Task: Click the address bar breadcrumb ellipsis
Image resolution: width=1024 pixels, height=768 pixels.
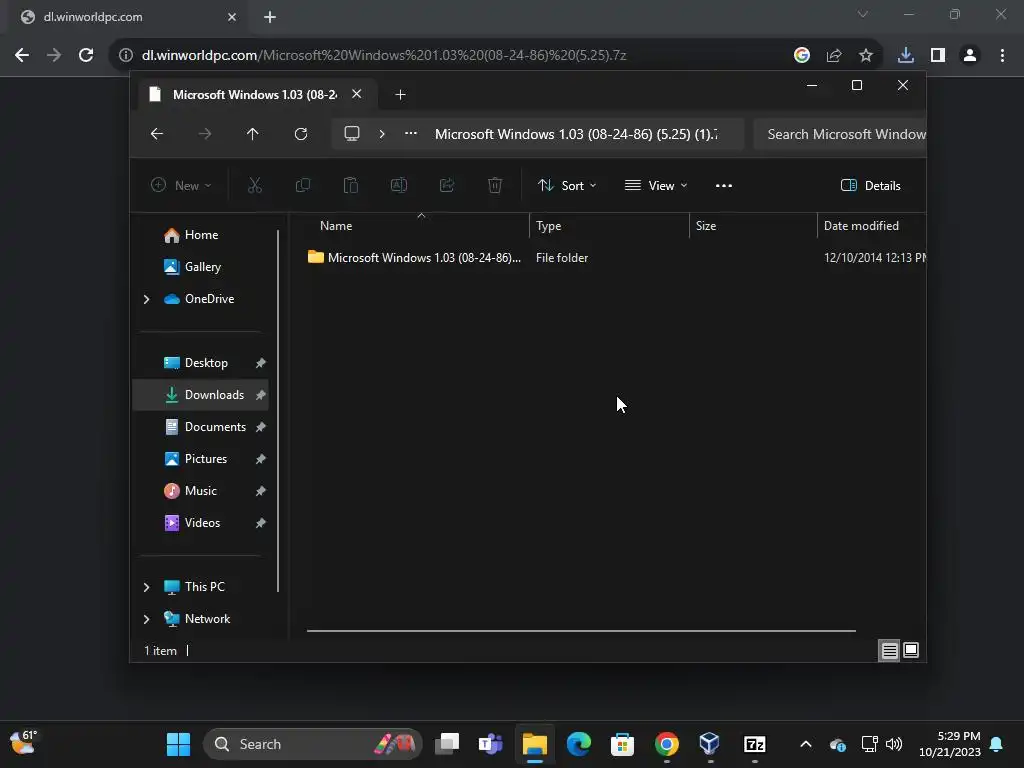Action: (x=411, y=133)
